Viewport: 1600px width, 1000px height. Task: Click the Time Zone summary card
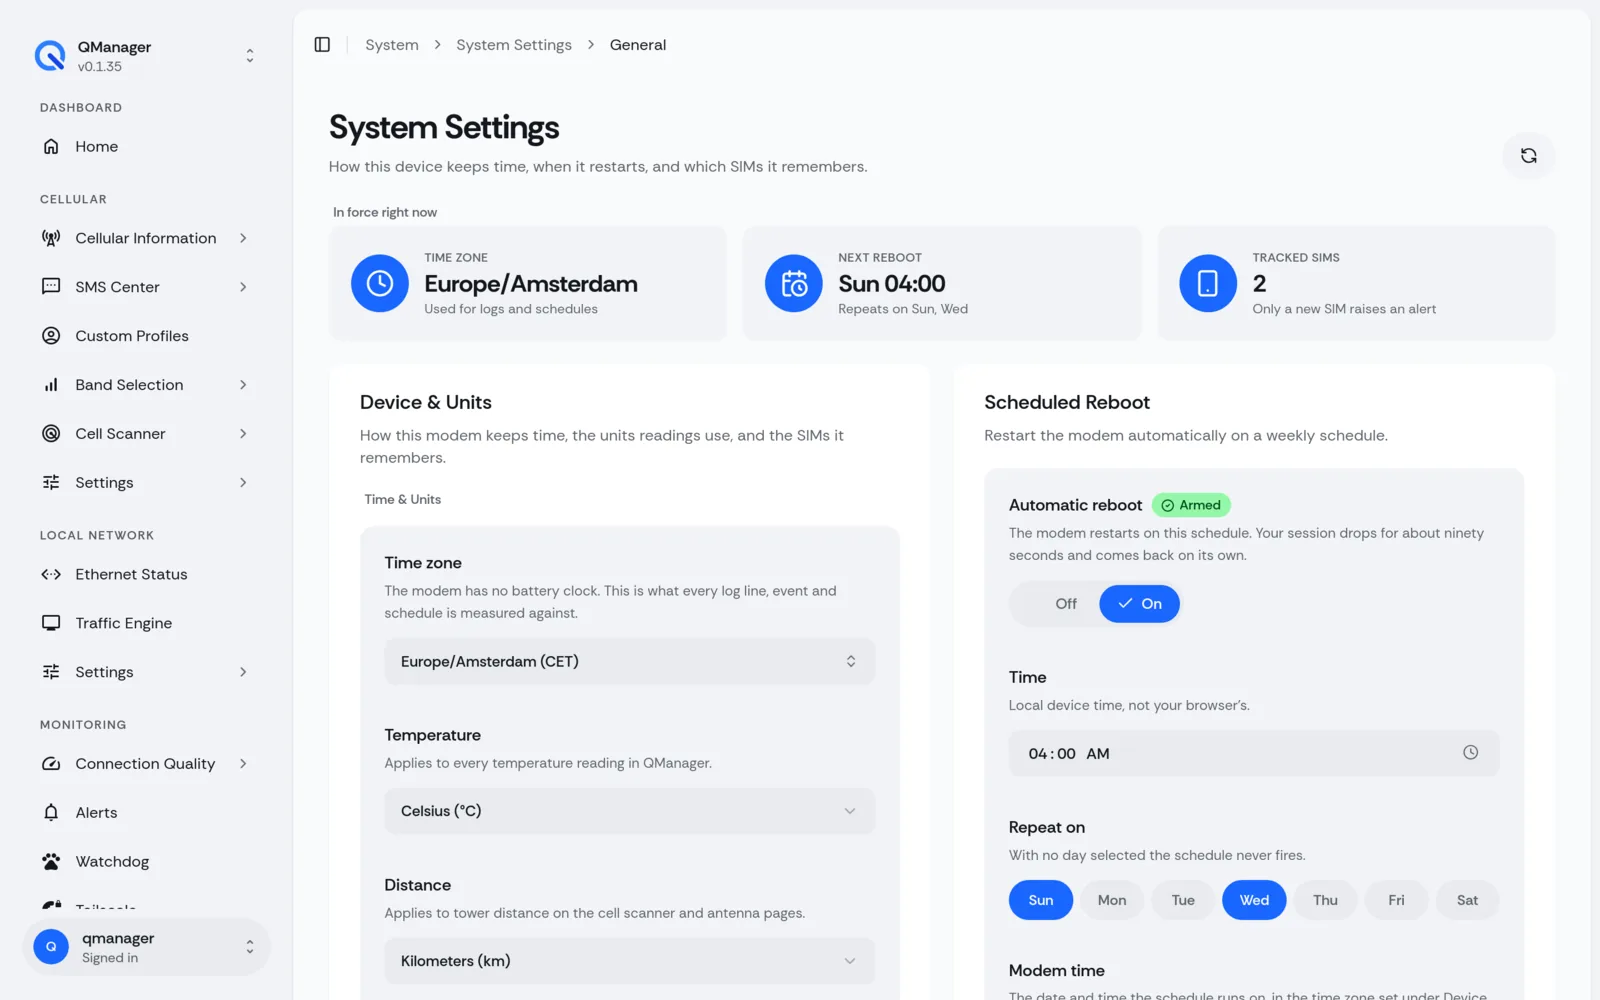528,284
